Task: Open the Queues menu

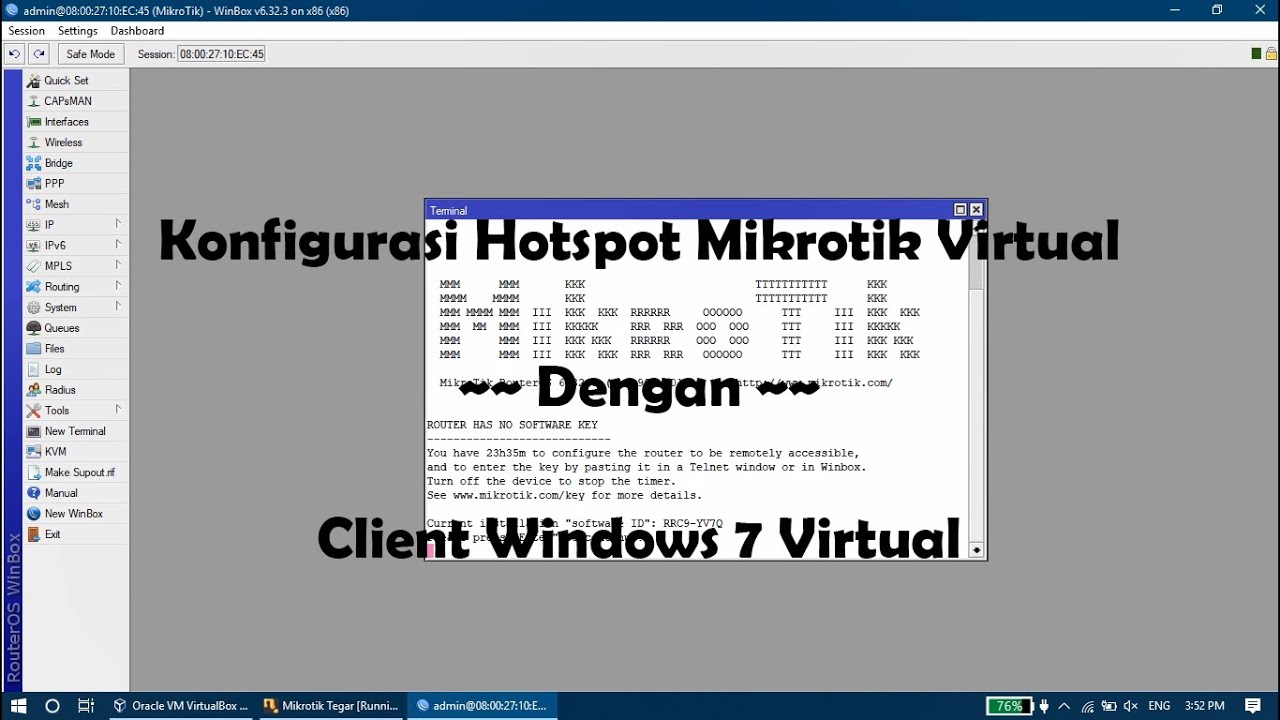Action: pos(76,328)
